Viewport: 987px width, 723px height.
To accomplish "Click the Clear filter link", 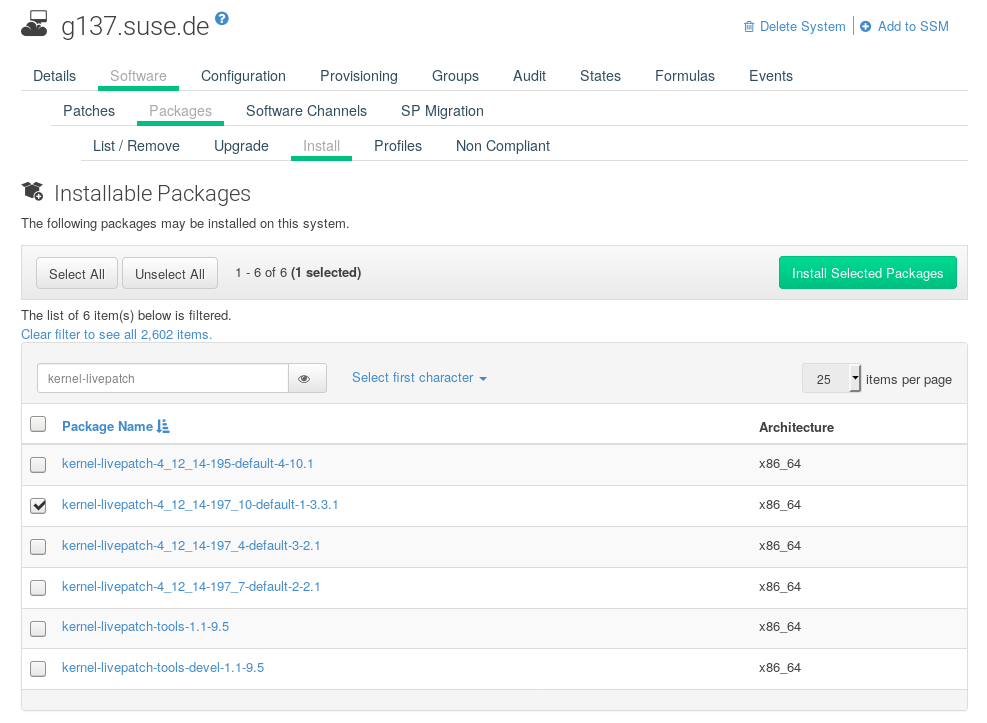I will 116,334.
